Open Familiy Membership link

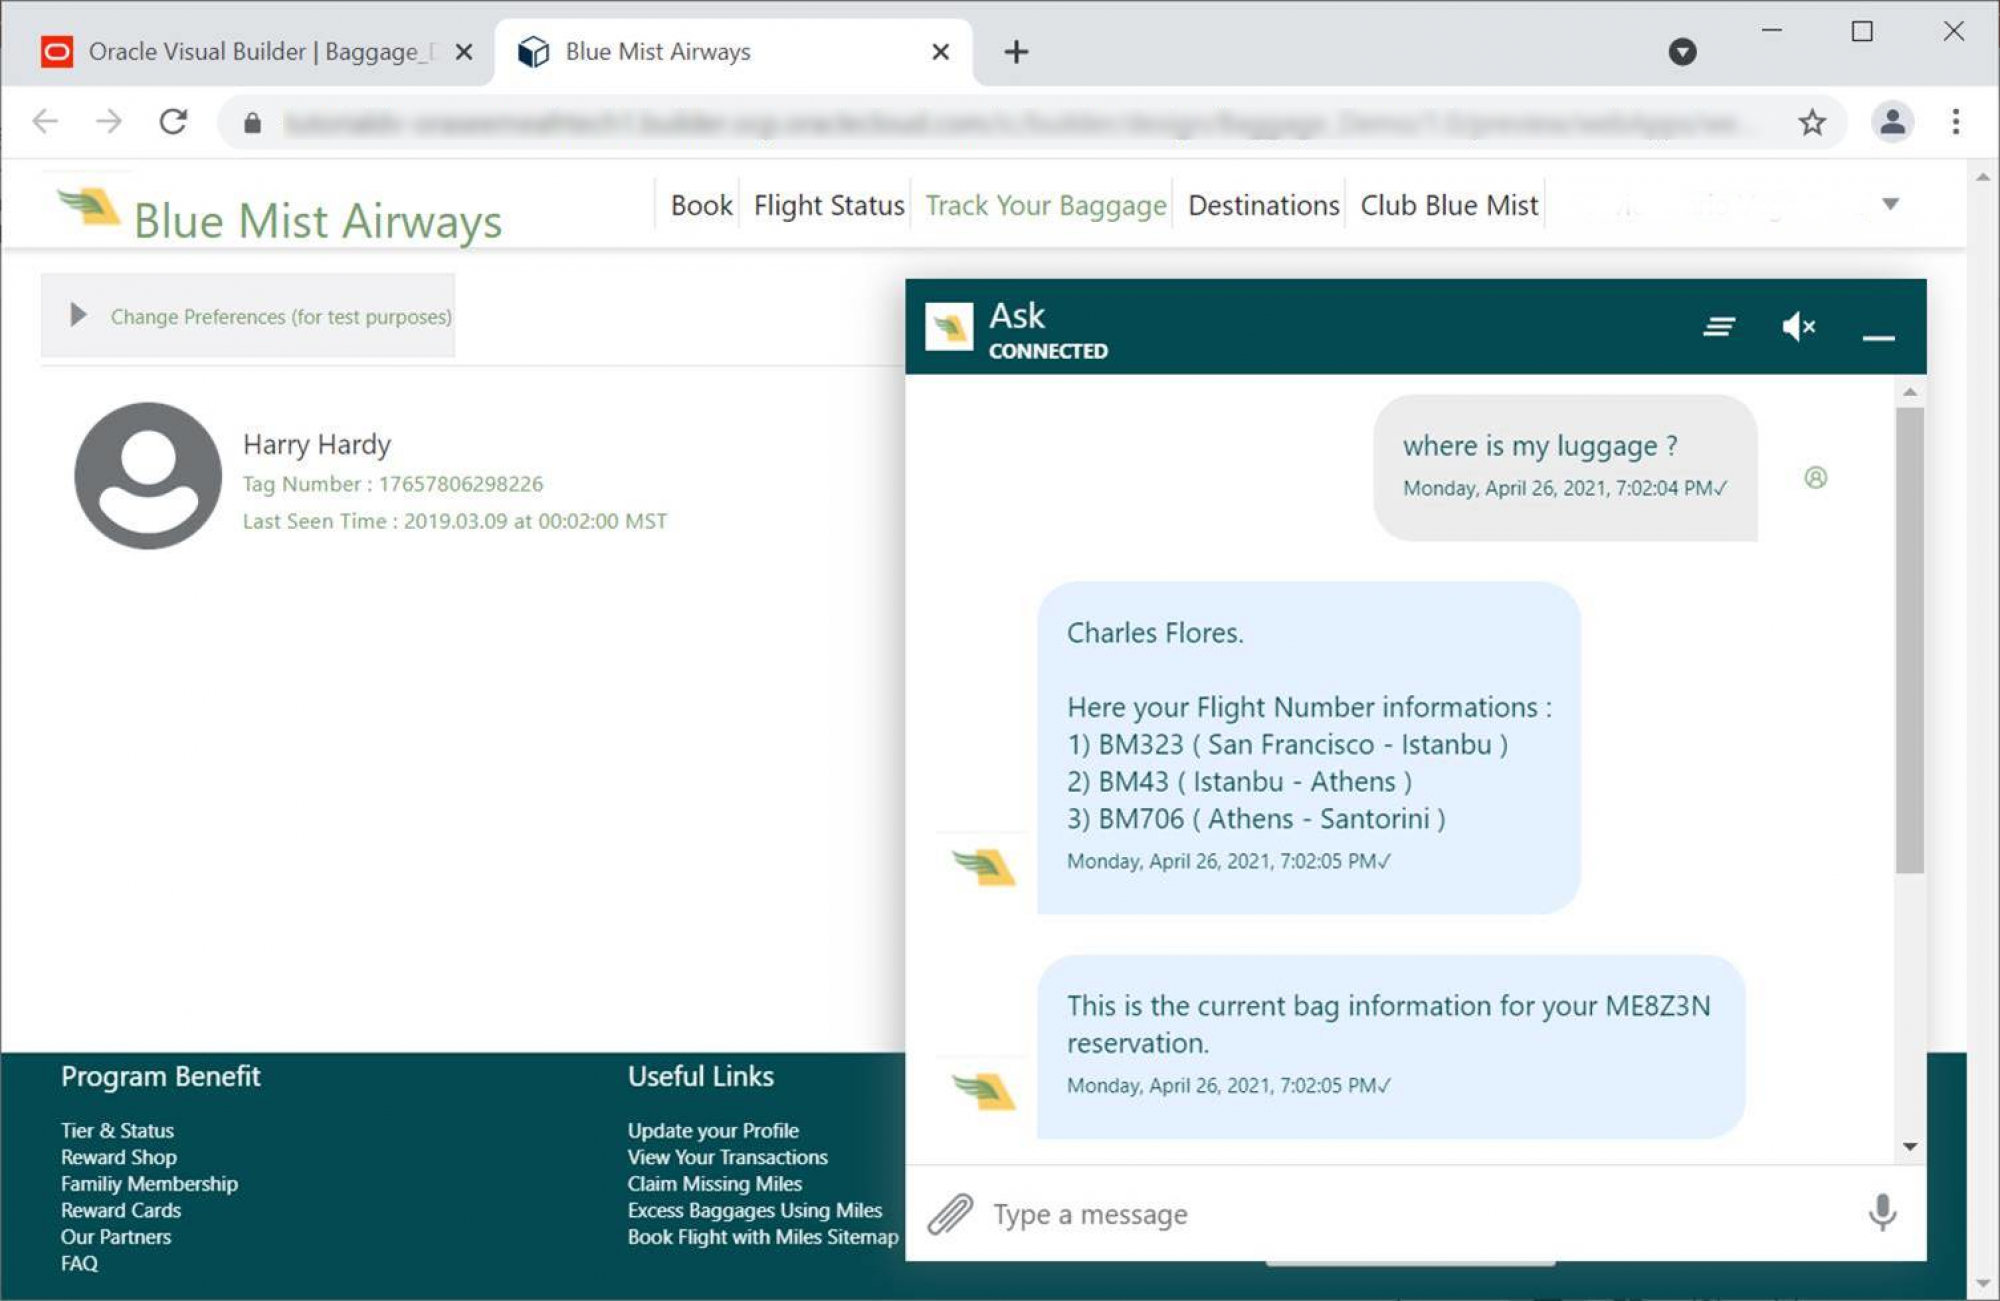tap(149, 1184)
